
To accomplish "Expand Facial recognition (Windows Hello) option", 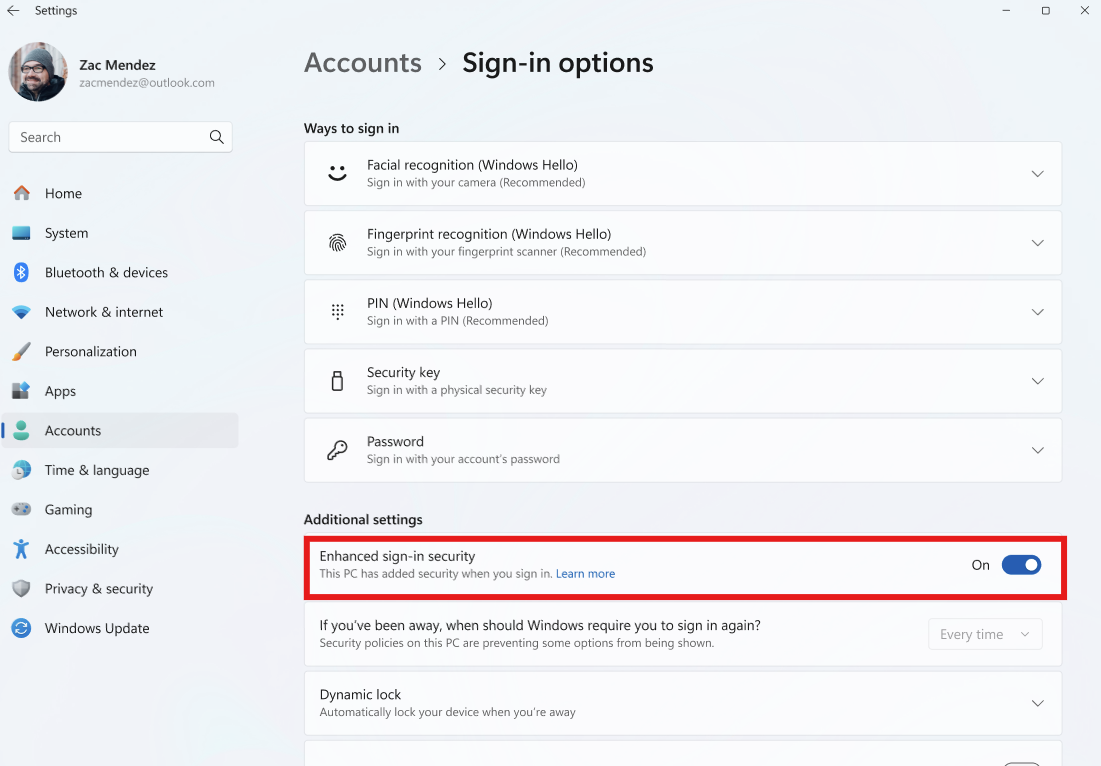I will 1037,174.
